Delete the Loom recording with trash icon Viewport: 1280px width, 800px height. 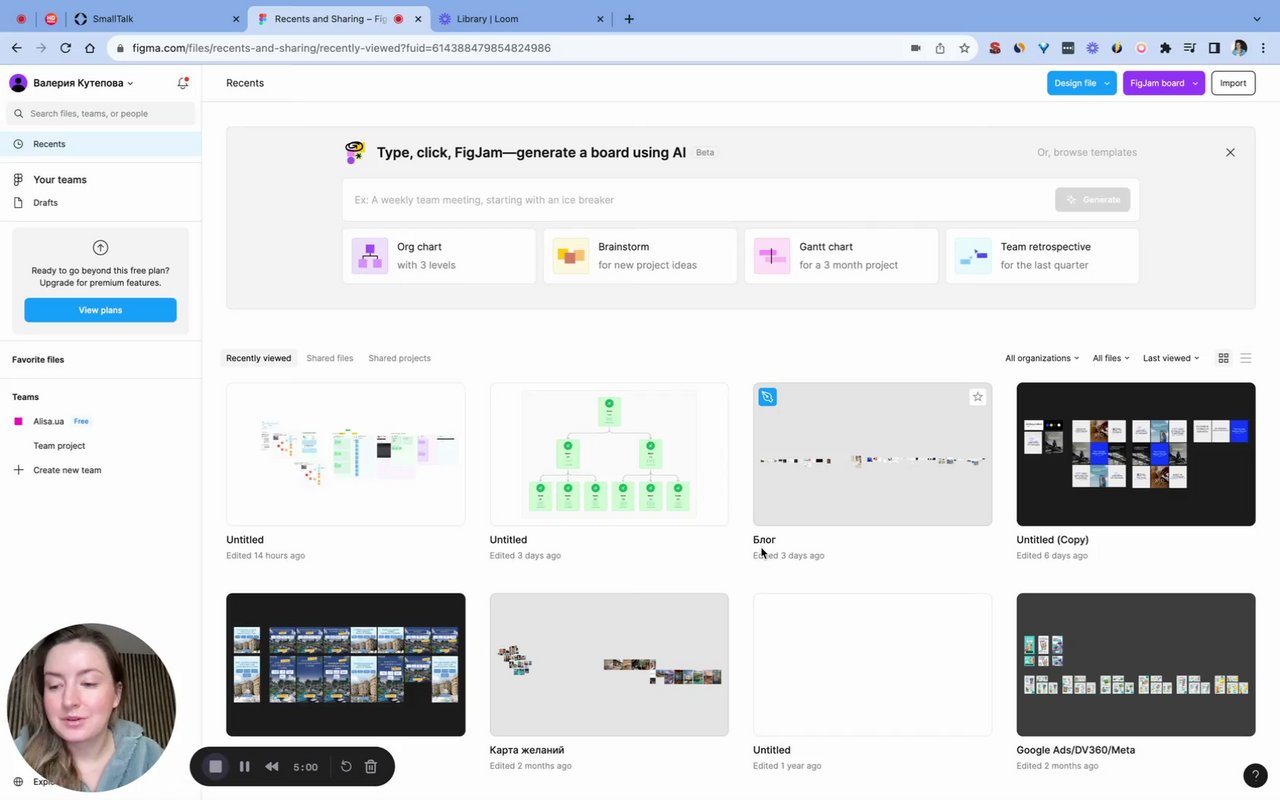click(371, 767)
